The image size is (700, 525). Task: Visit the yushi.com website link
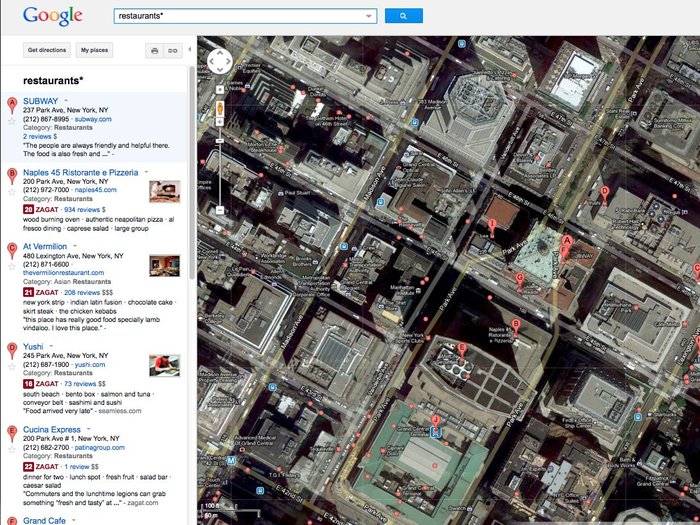pyautogui.click(x=90, y=364)
